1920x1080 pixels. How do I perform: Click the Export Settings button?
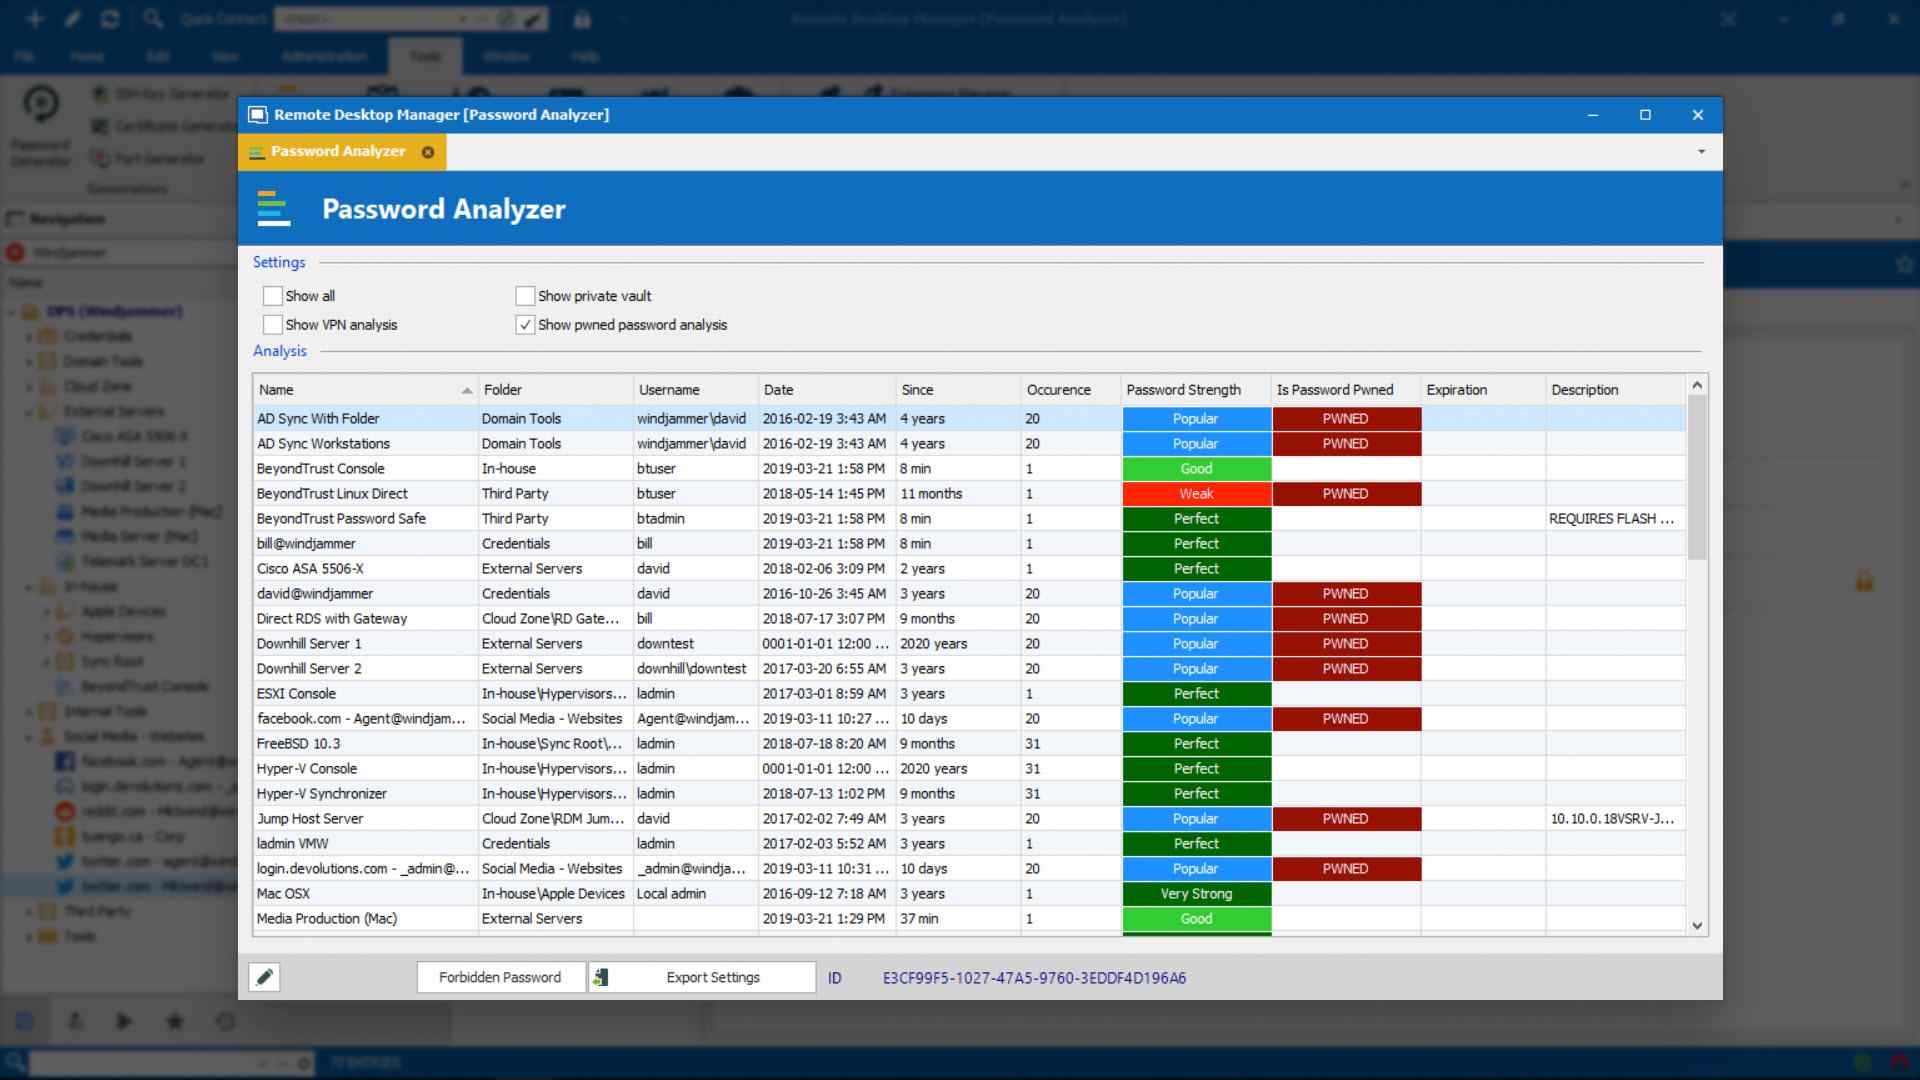click(713, 977)
